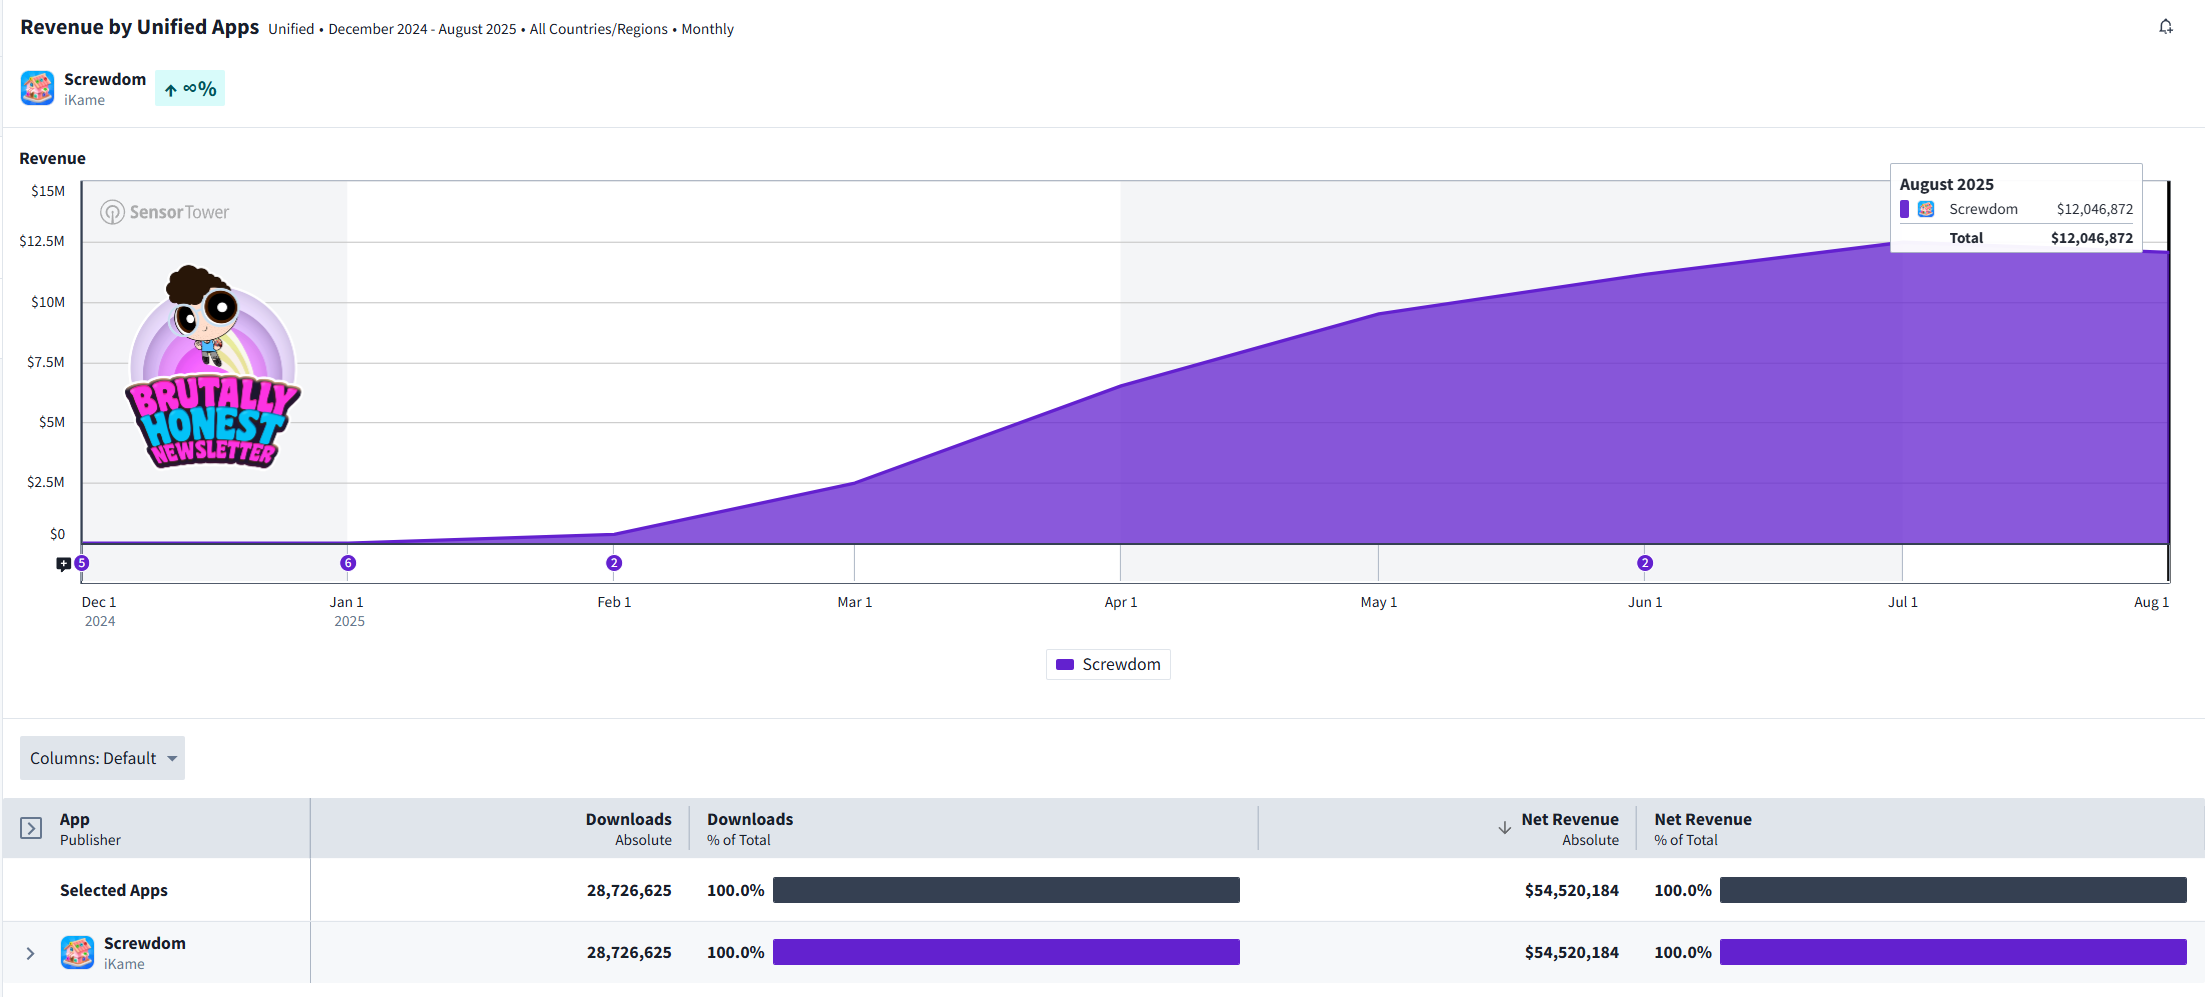Screen dimensions: 2205x997
Task: Click the Jan 1 2025 x-axis label
Action: pyautogui.click(x=348, y=611)
